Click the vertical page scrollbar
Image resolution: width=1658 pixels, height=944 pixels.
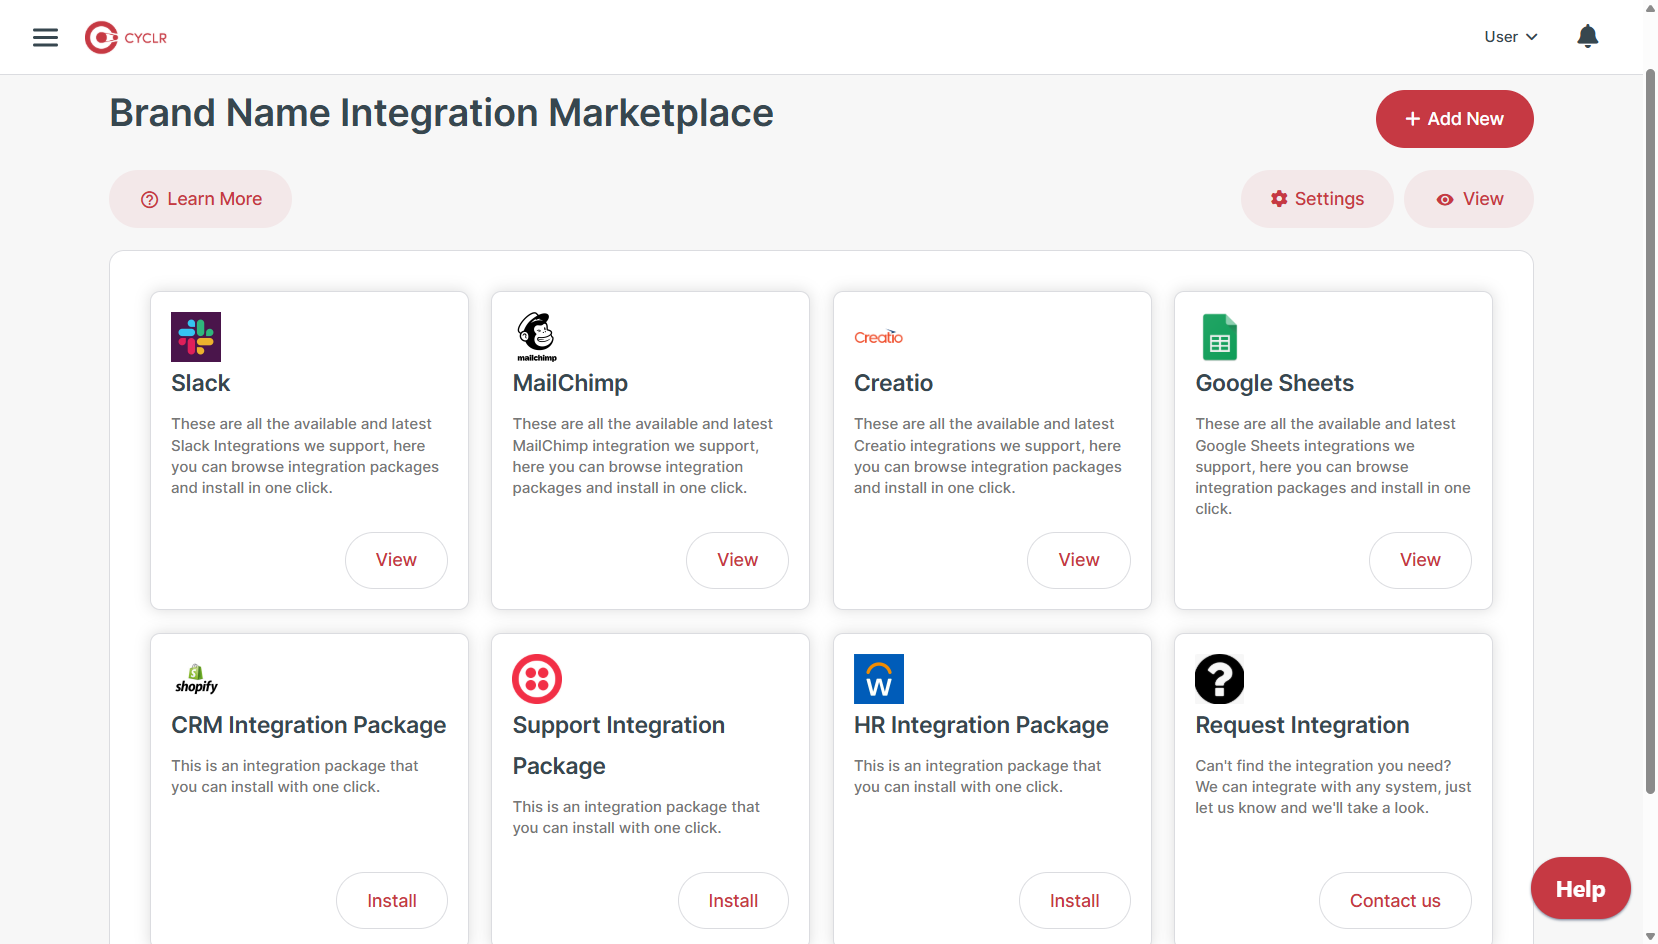(x=1650, y=430)
